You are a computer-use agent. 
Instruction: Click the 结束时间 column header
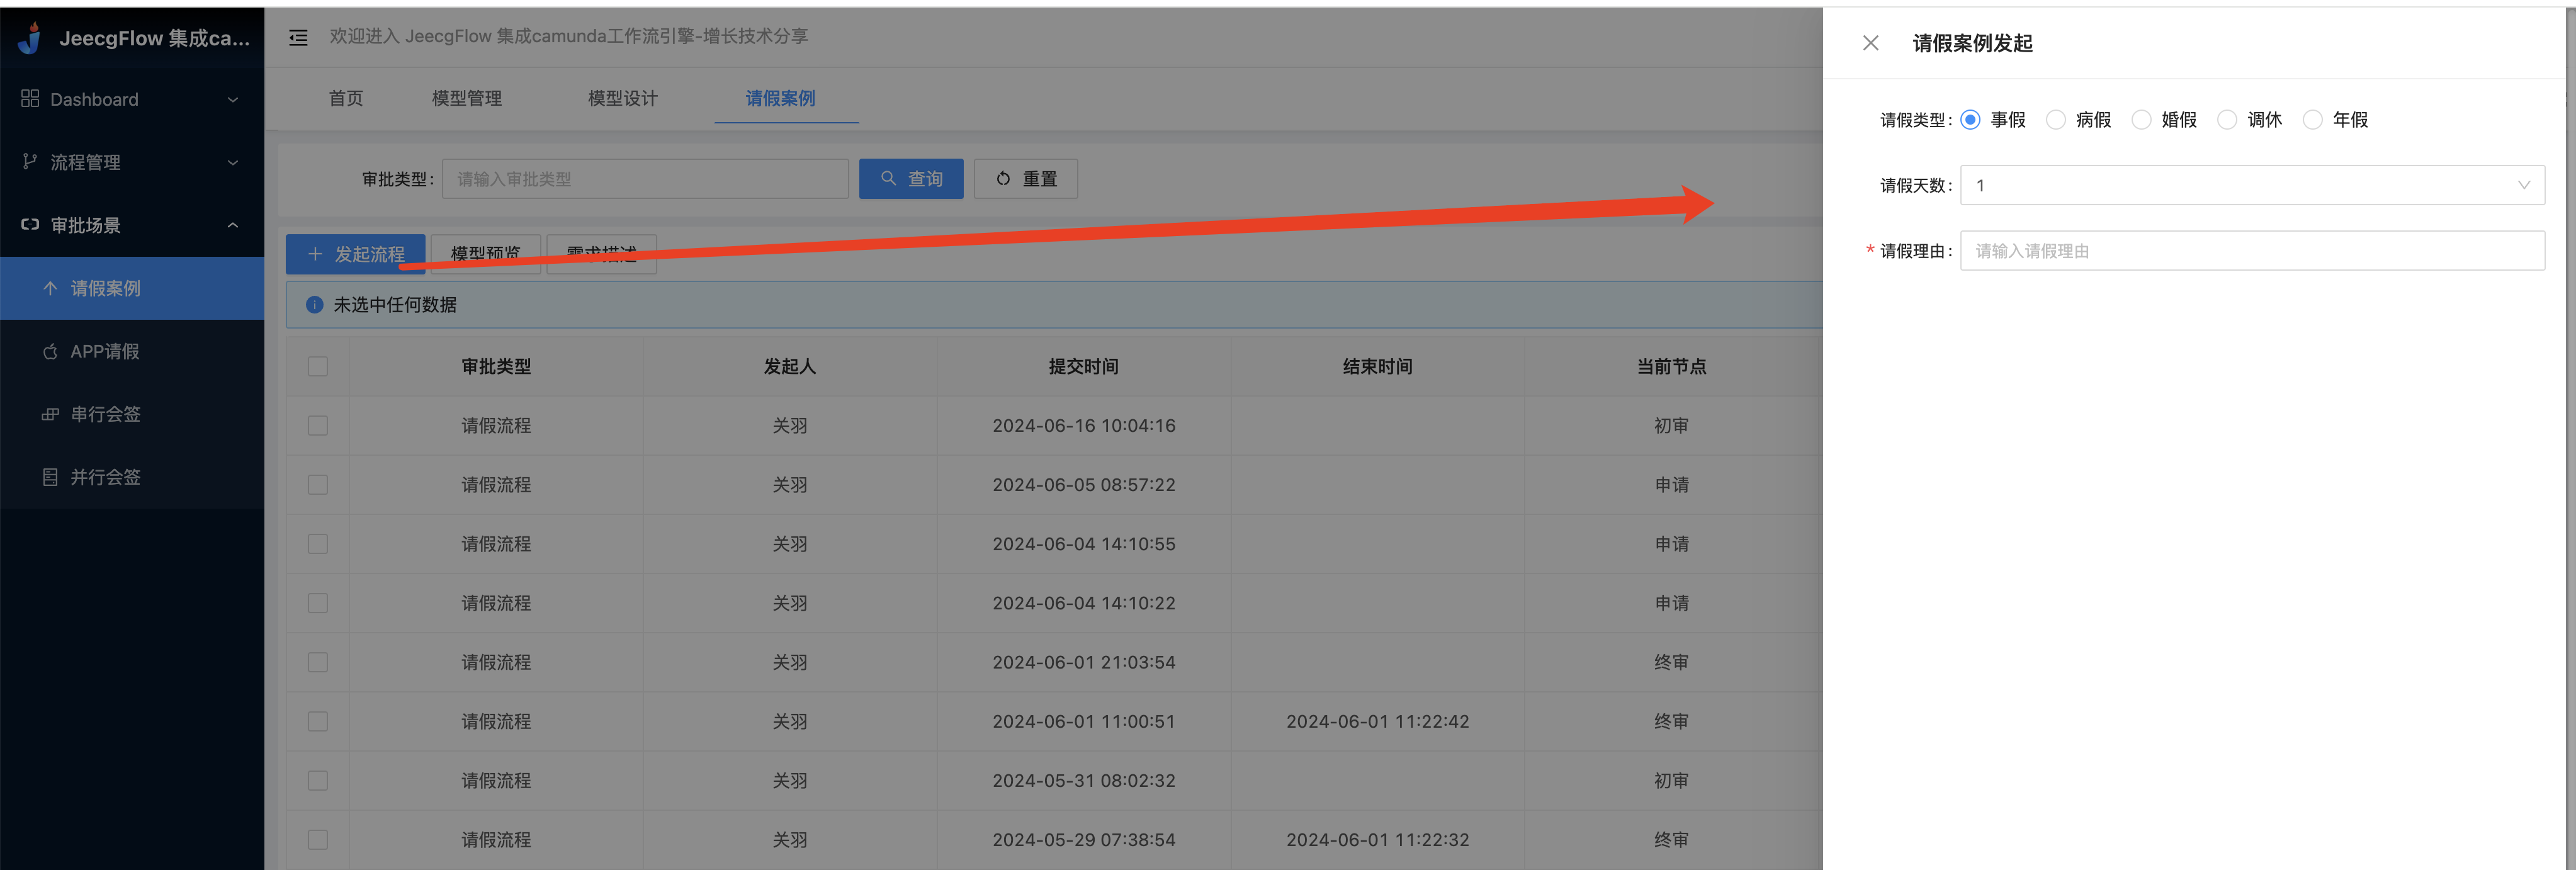click(1378, 366)
